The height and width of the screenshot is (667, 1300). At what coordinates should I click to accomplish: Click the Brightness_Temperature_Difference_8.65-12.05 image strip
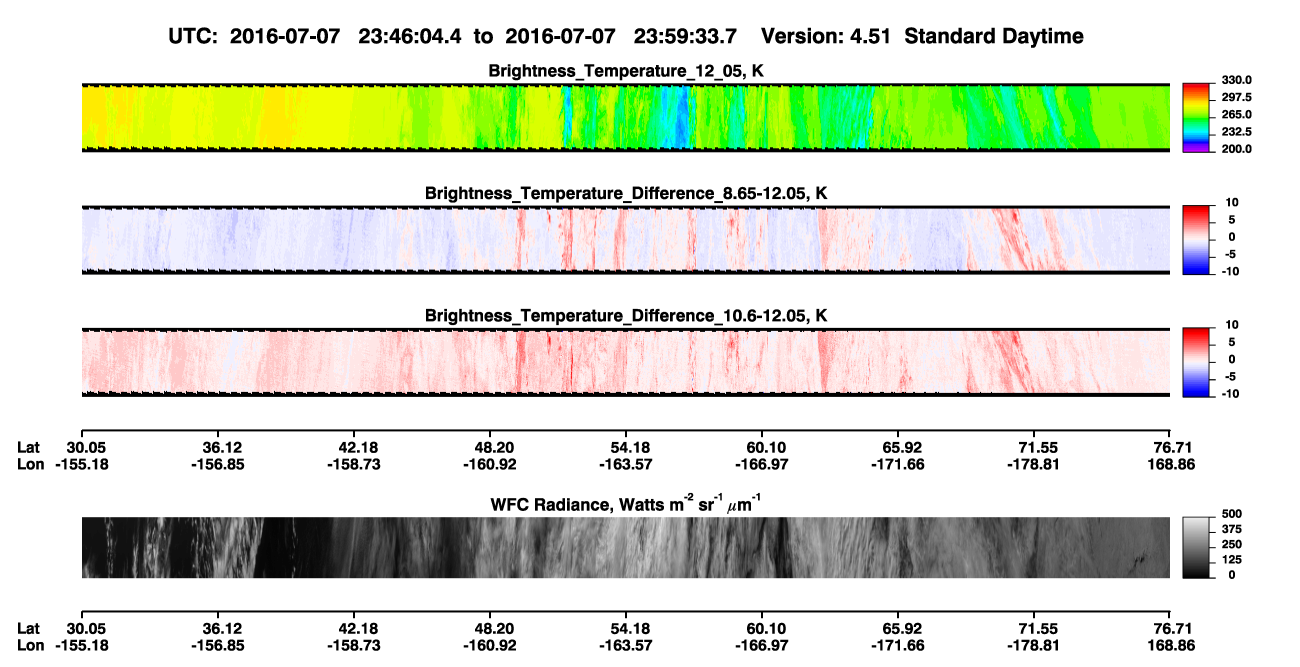click(x=625, y=240)
